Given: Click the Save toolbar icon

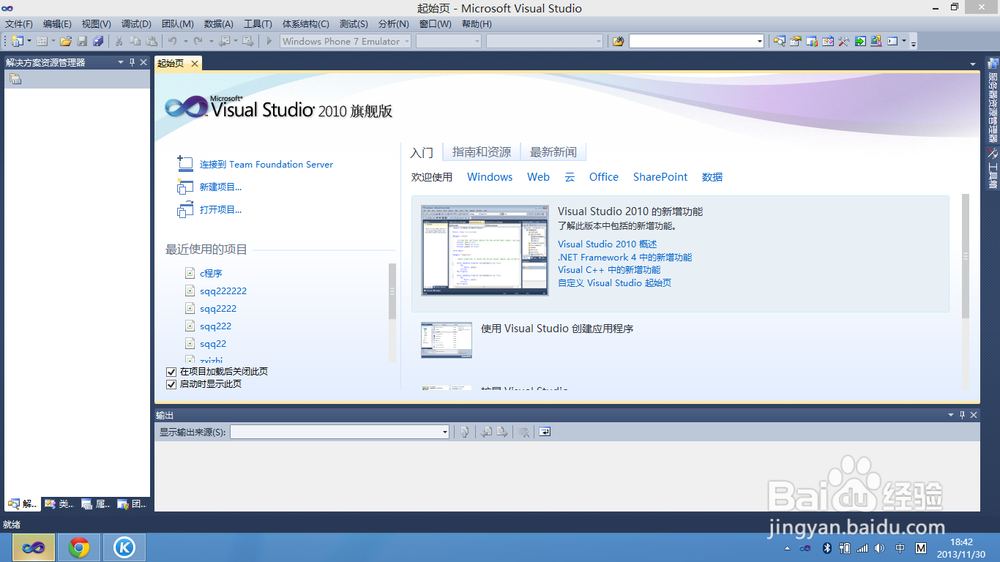Looking at the screenshot, I should [82, 41].
